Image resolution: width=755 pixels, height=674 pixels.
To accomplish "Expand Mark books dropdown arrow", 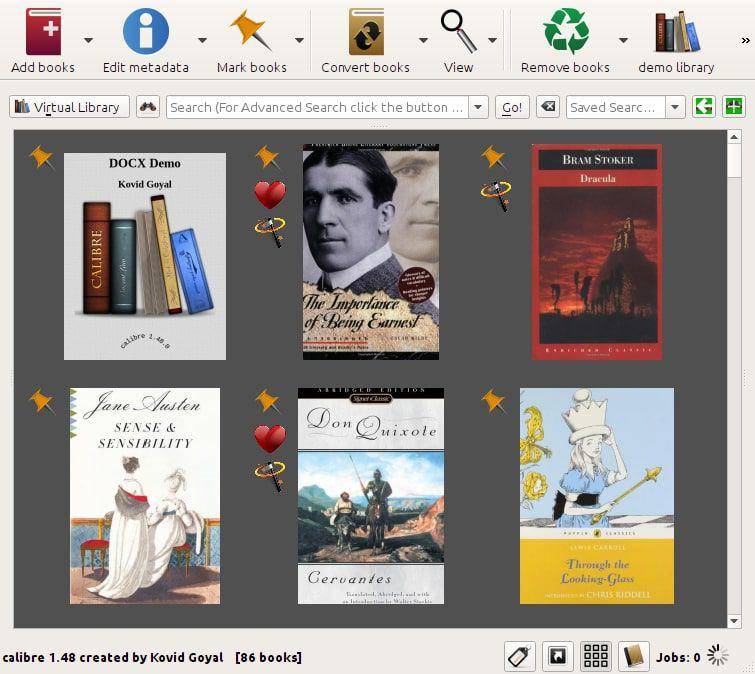I will [299, 40].
